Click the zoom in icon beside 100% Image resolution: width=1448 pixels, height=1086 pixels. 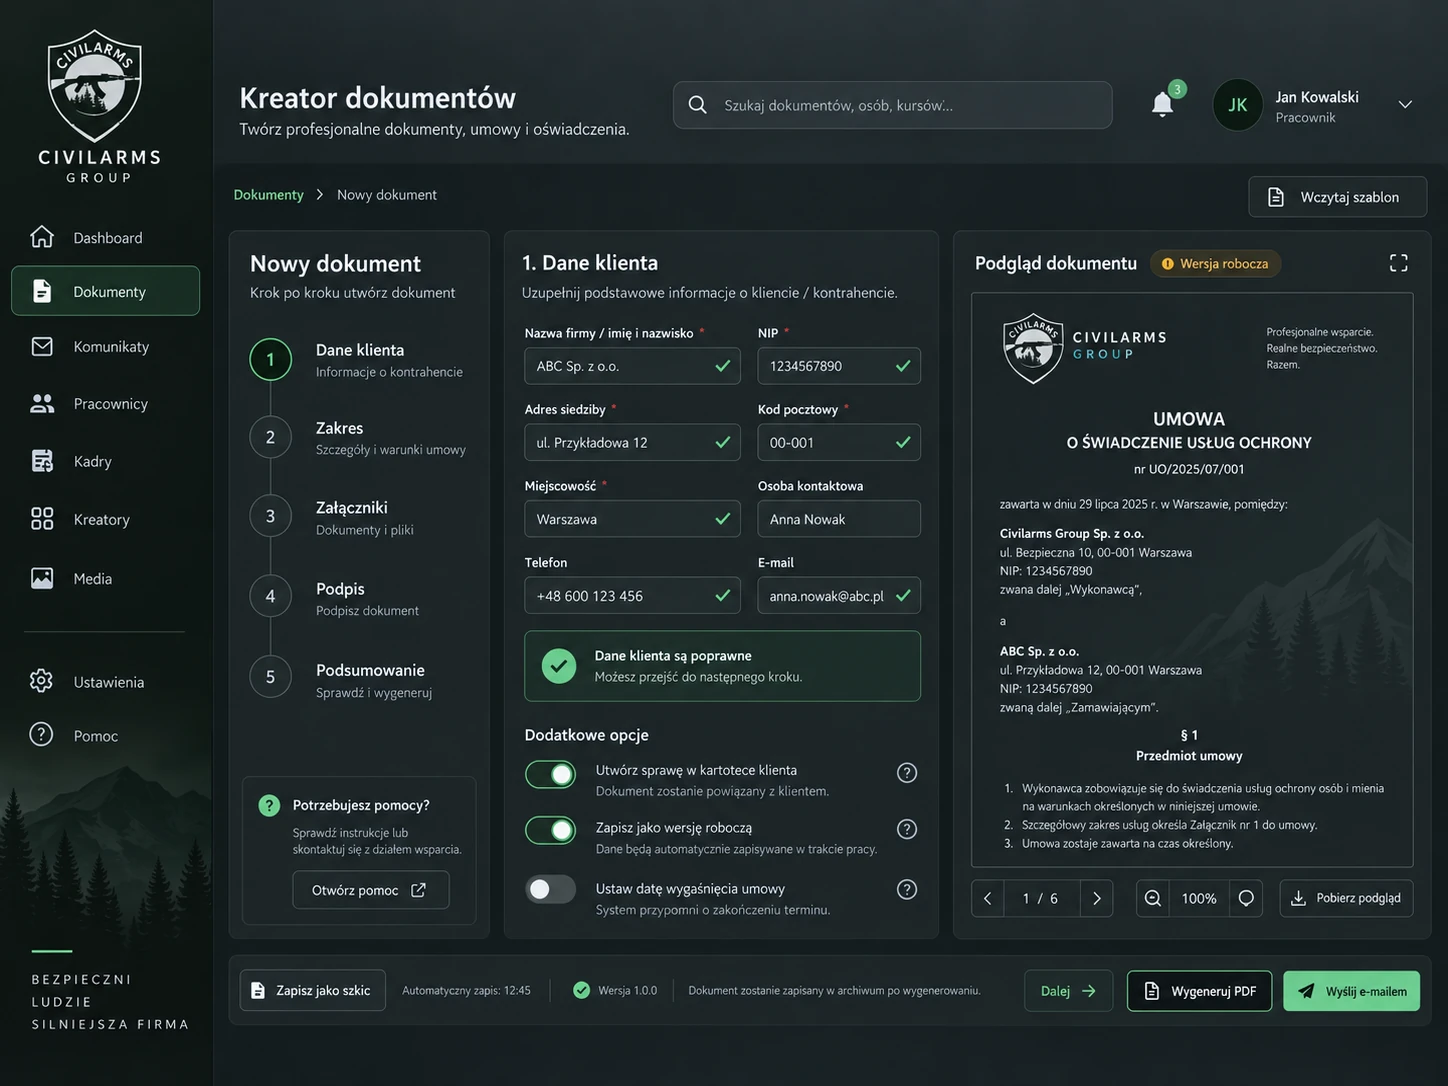point(1246,898)
